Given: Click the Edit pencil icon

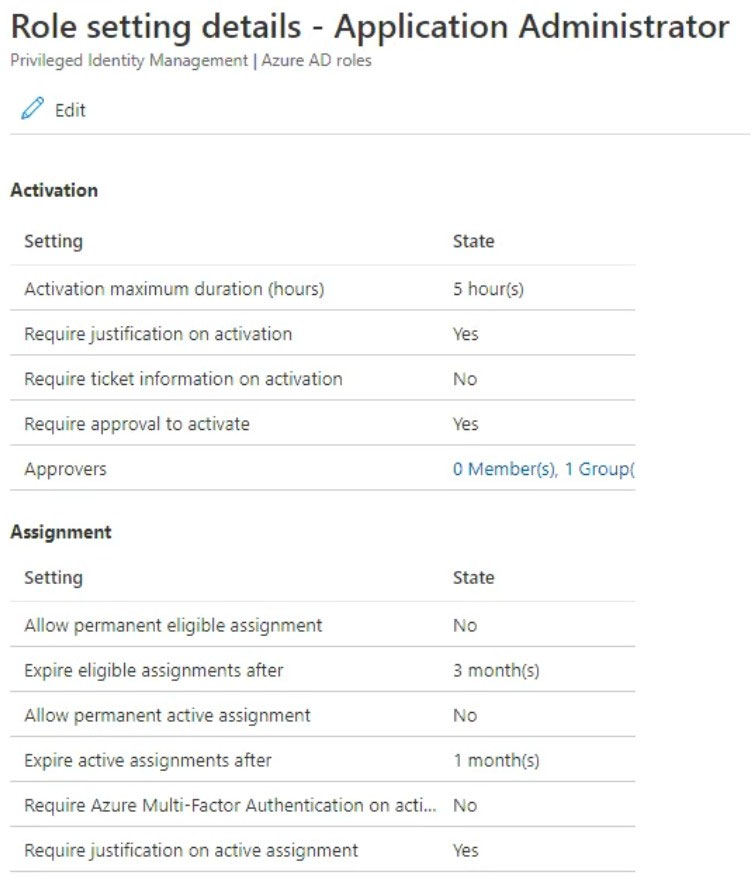Looking at the screenshot, I should point(32,109).
